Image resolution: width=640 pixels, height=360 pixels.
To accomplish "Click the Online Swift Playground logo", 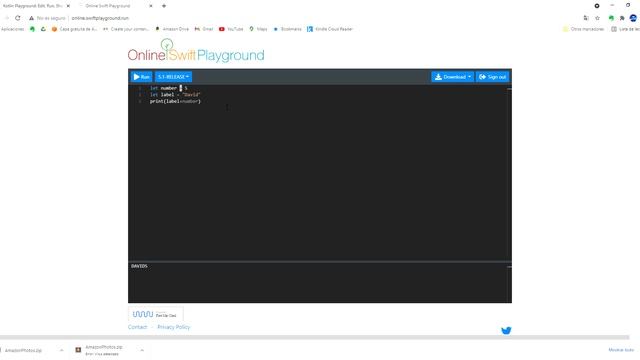I will coord(196,51).
